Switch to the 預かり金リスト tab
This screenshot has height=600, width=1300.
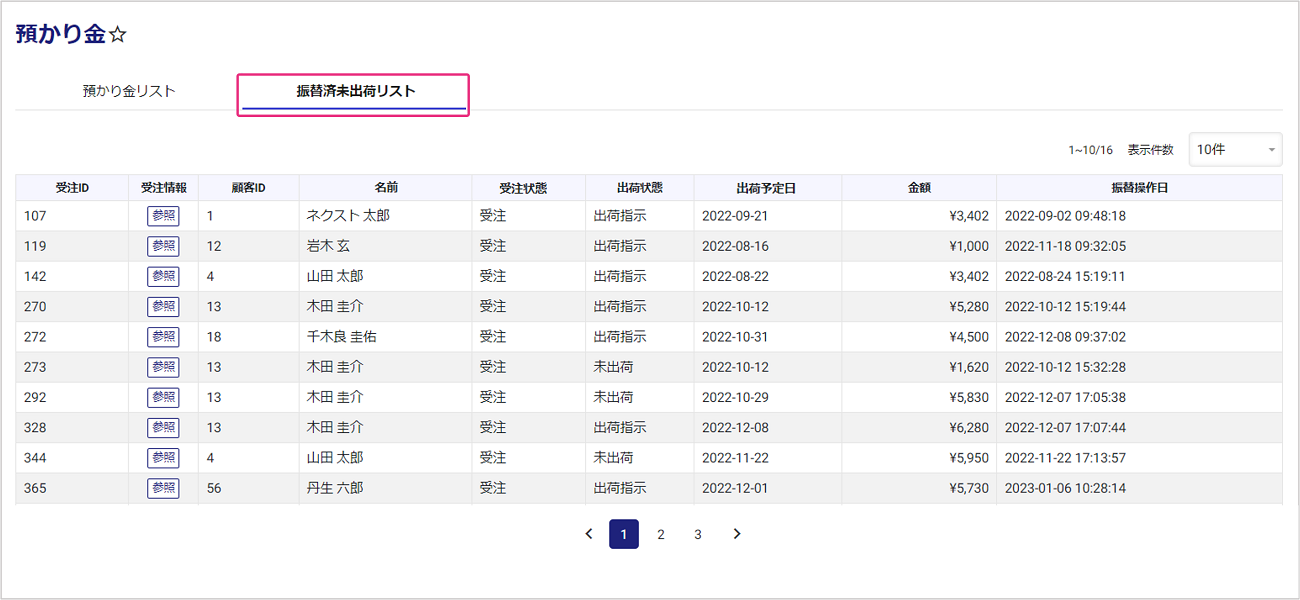129,91
